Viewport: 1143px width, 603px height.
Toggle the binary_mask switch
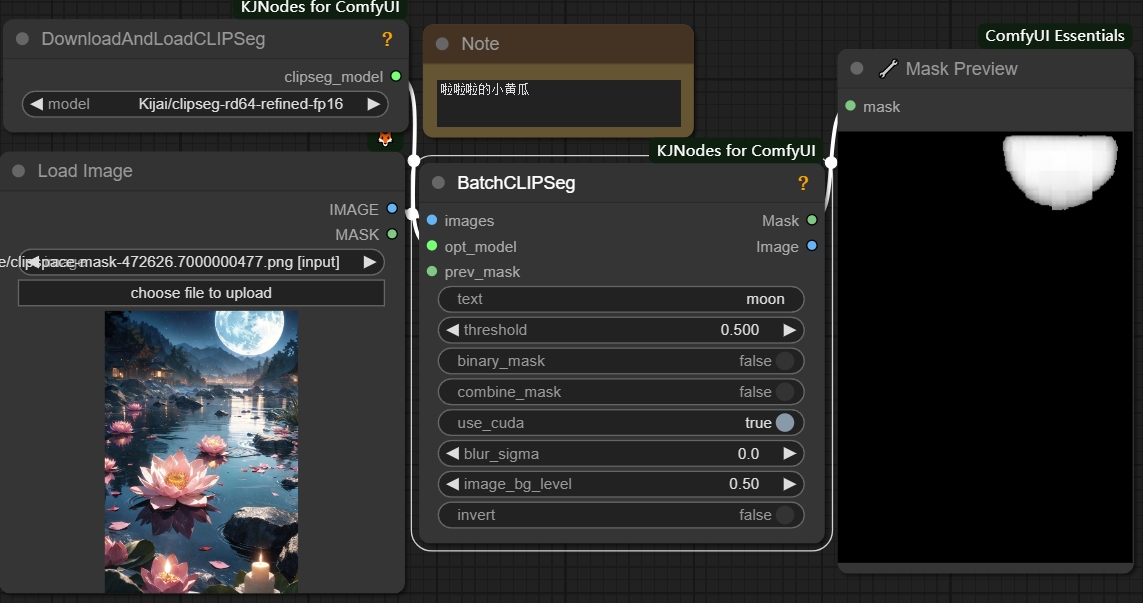click(x=785, y=361)
